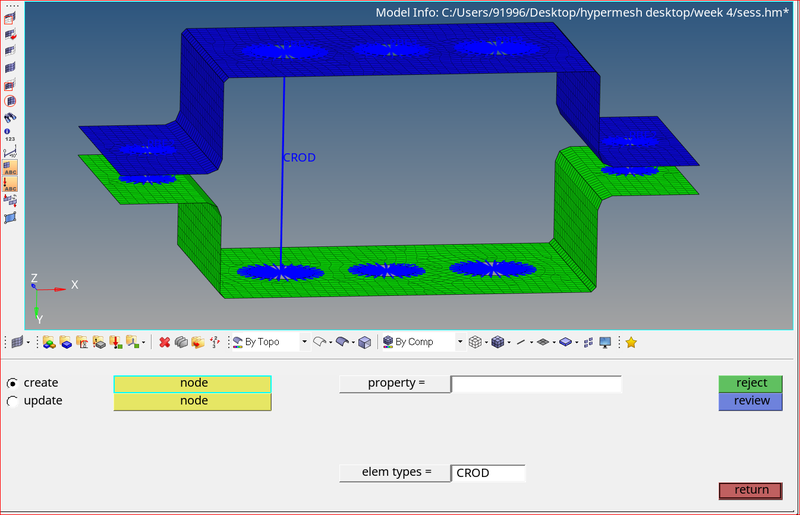
Task: Open the Find tool binoculars icon
Action: click(x=10, y=117)
